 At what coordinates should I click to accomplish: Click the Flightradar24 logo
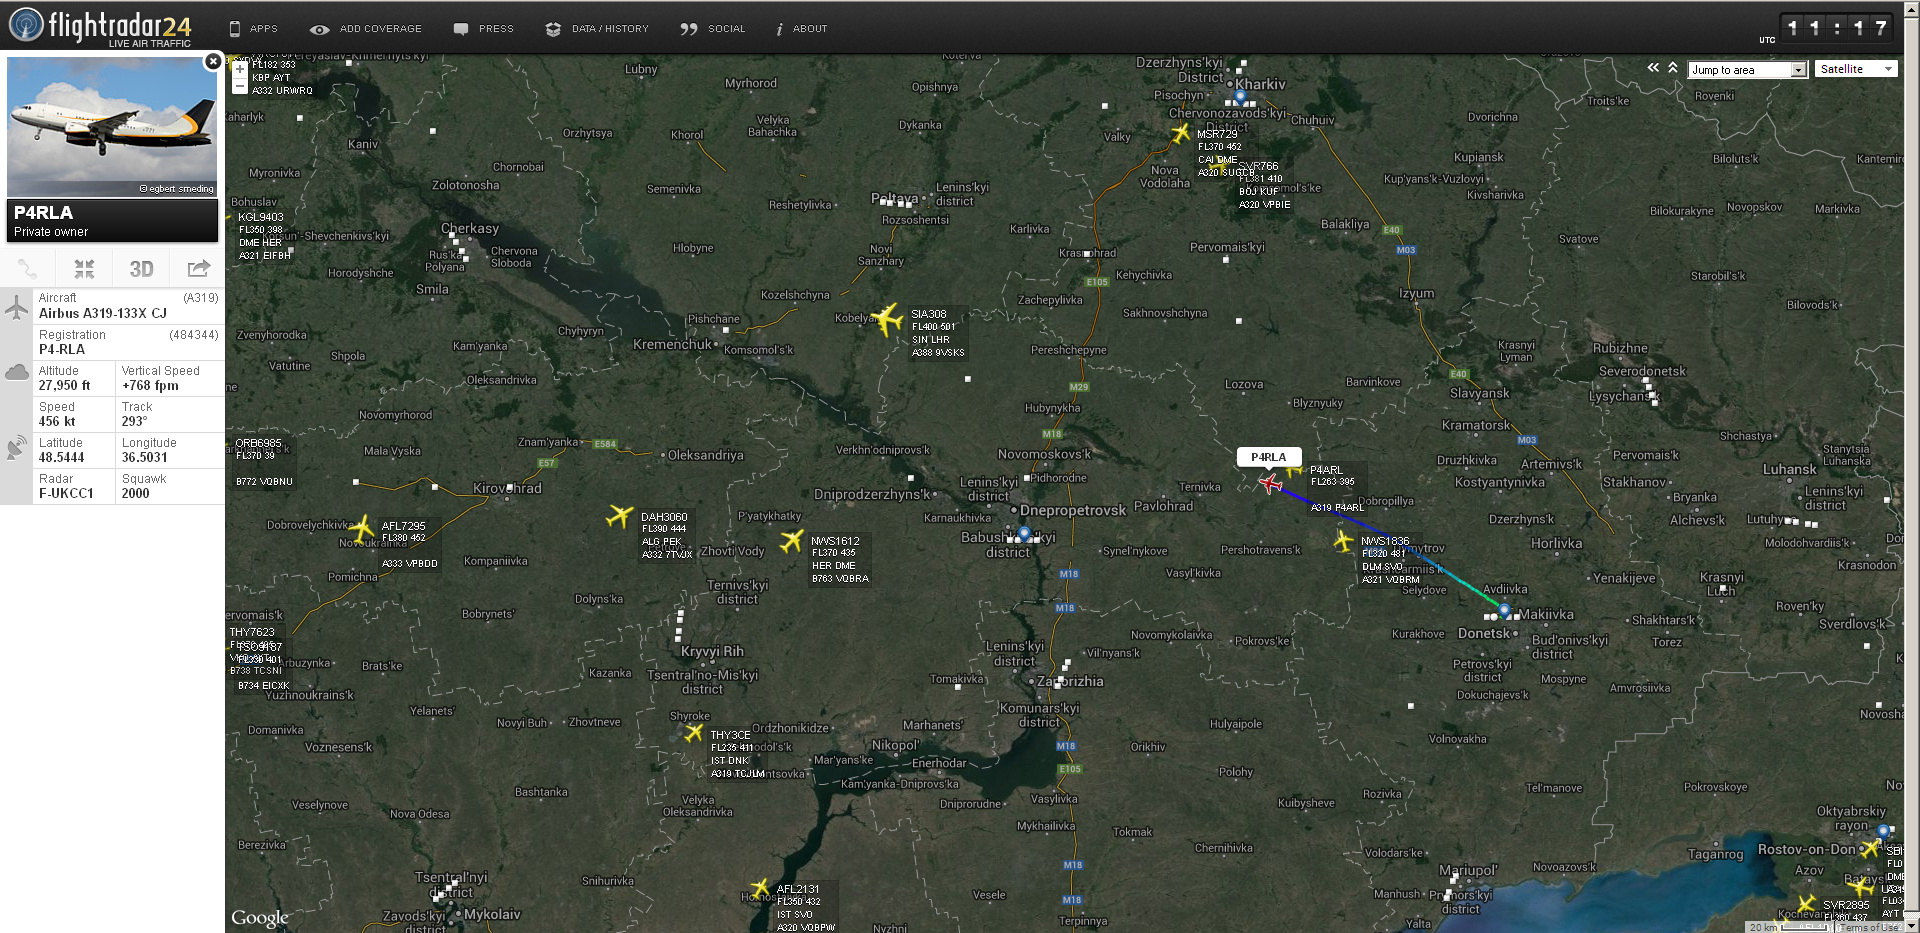100,27
